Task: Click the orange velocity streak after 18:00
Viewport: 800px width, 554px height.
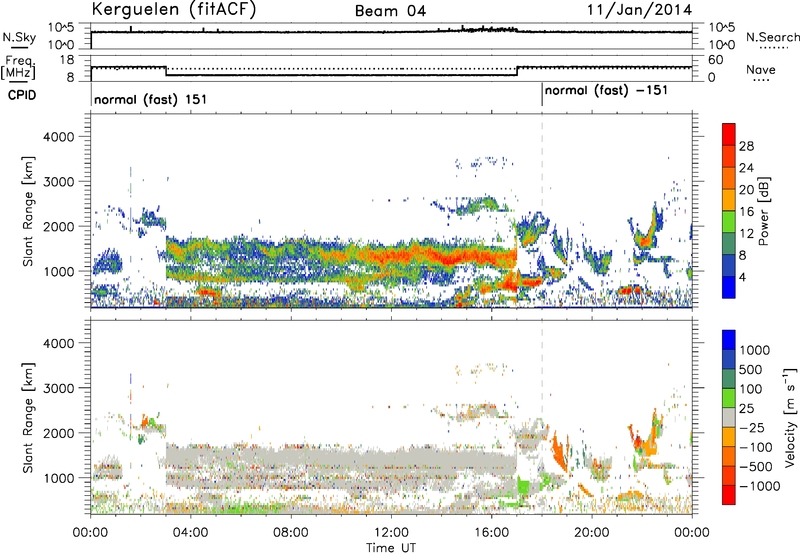Action: (x=560, y=452)
